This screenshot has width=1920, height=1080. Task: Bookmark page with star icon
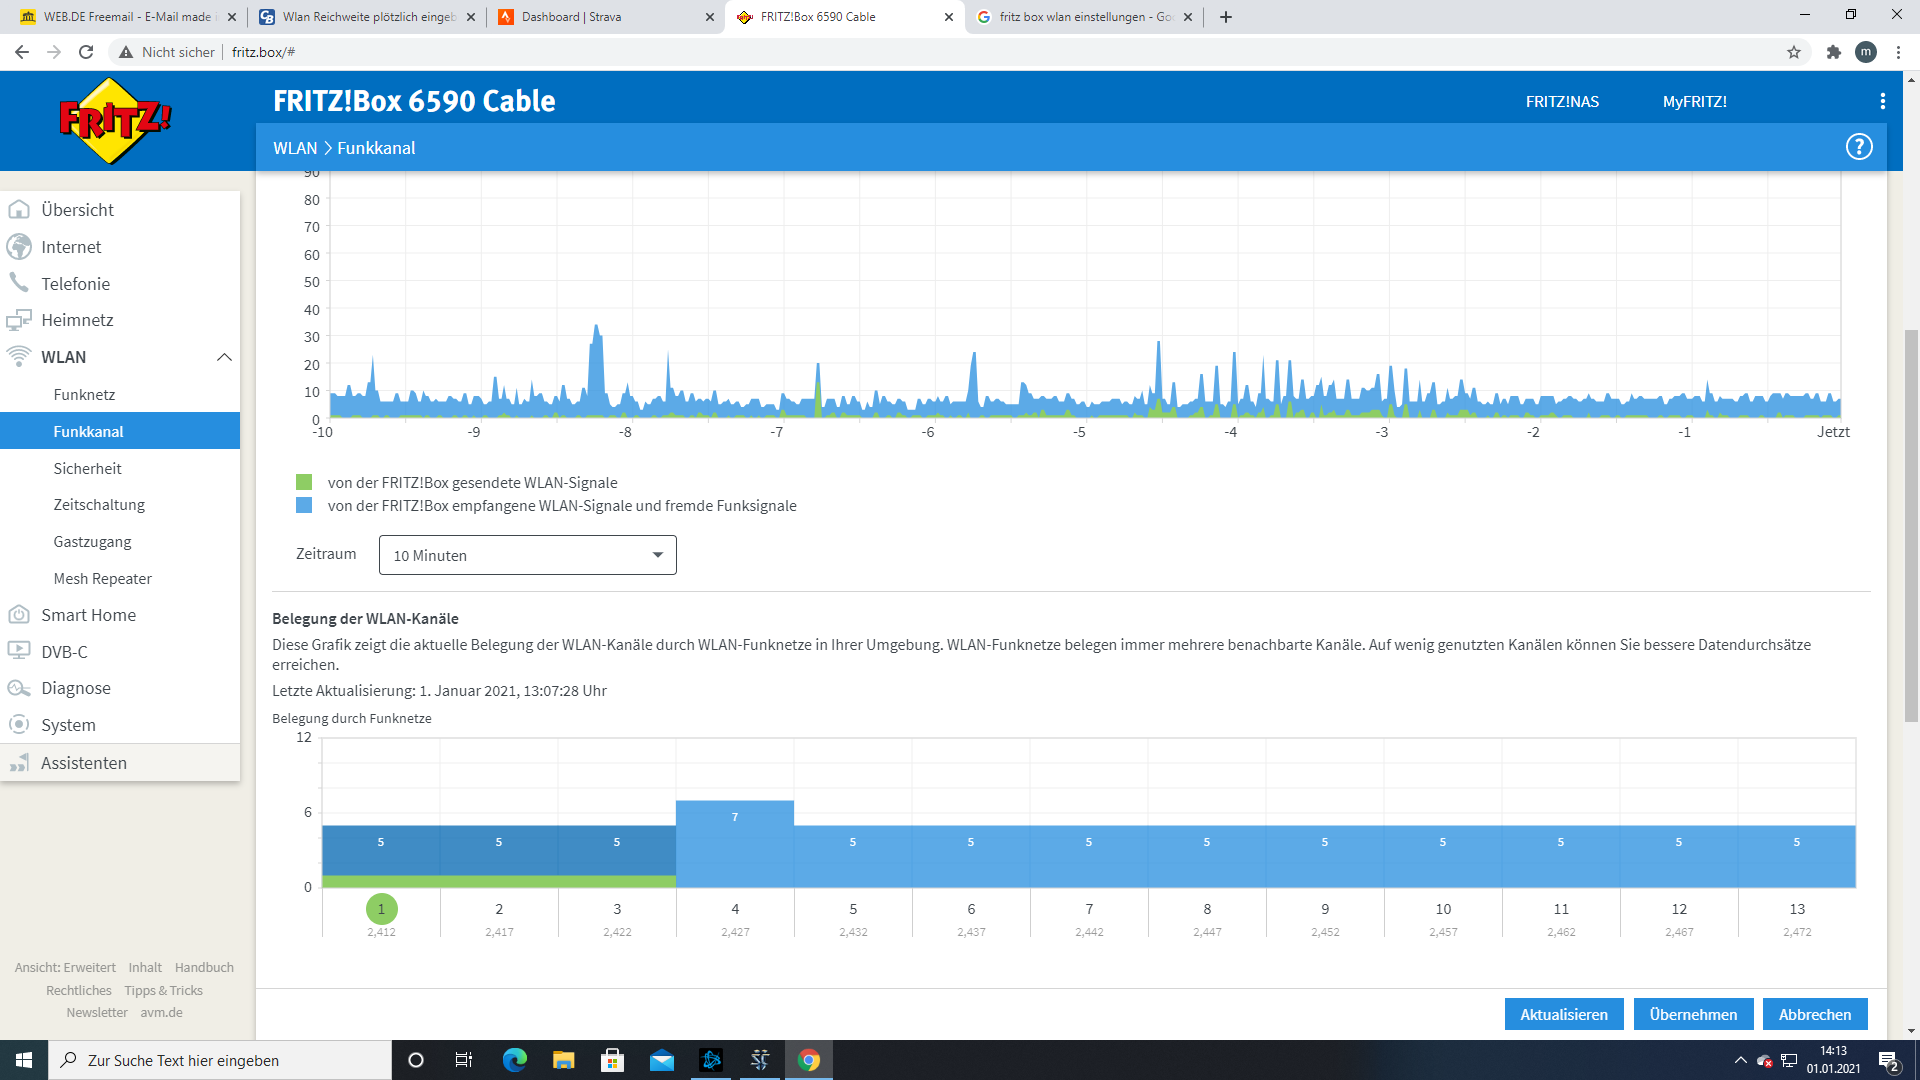coord(1794,52)
